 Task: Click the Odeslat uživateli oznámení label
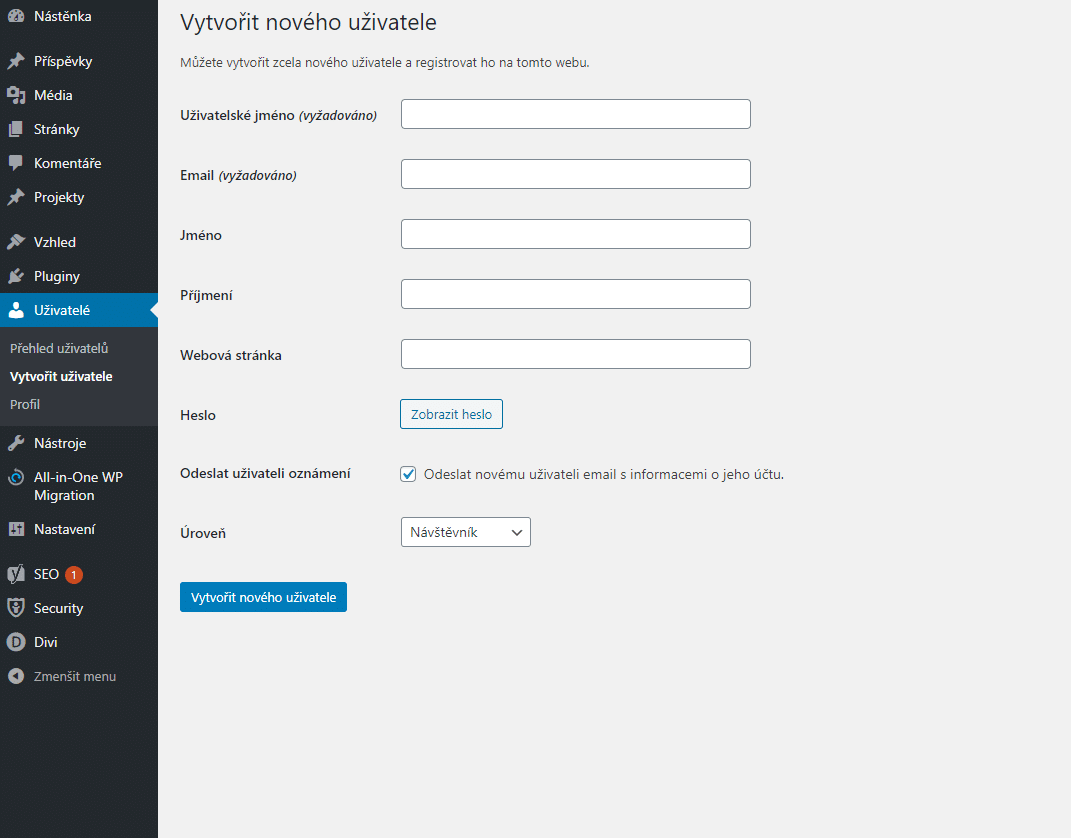(265, 473)
